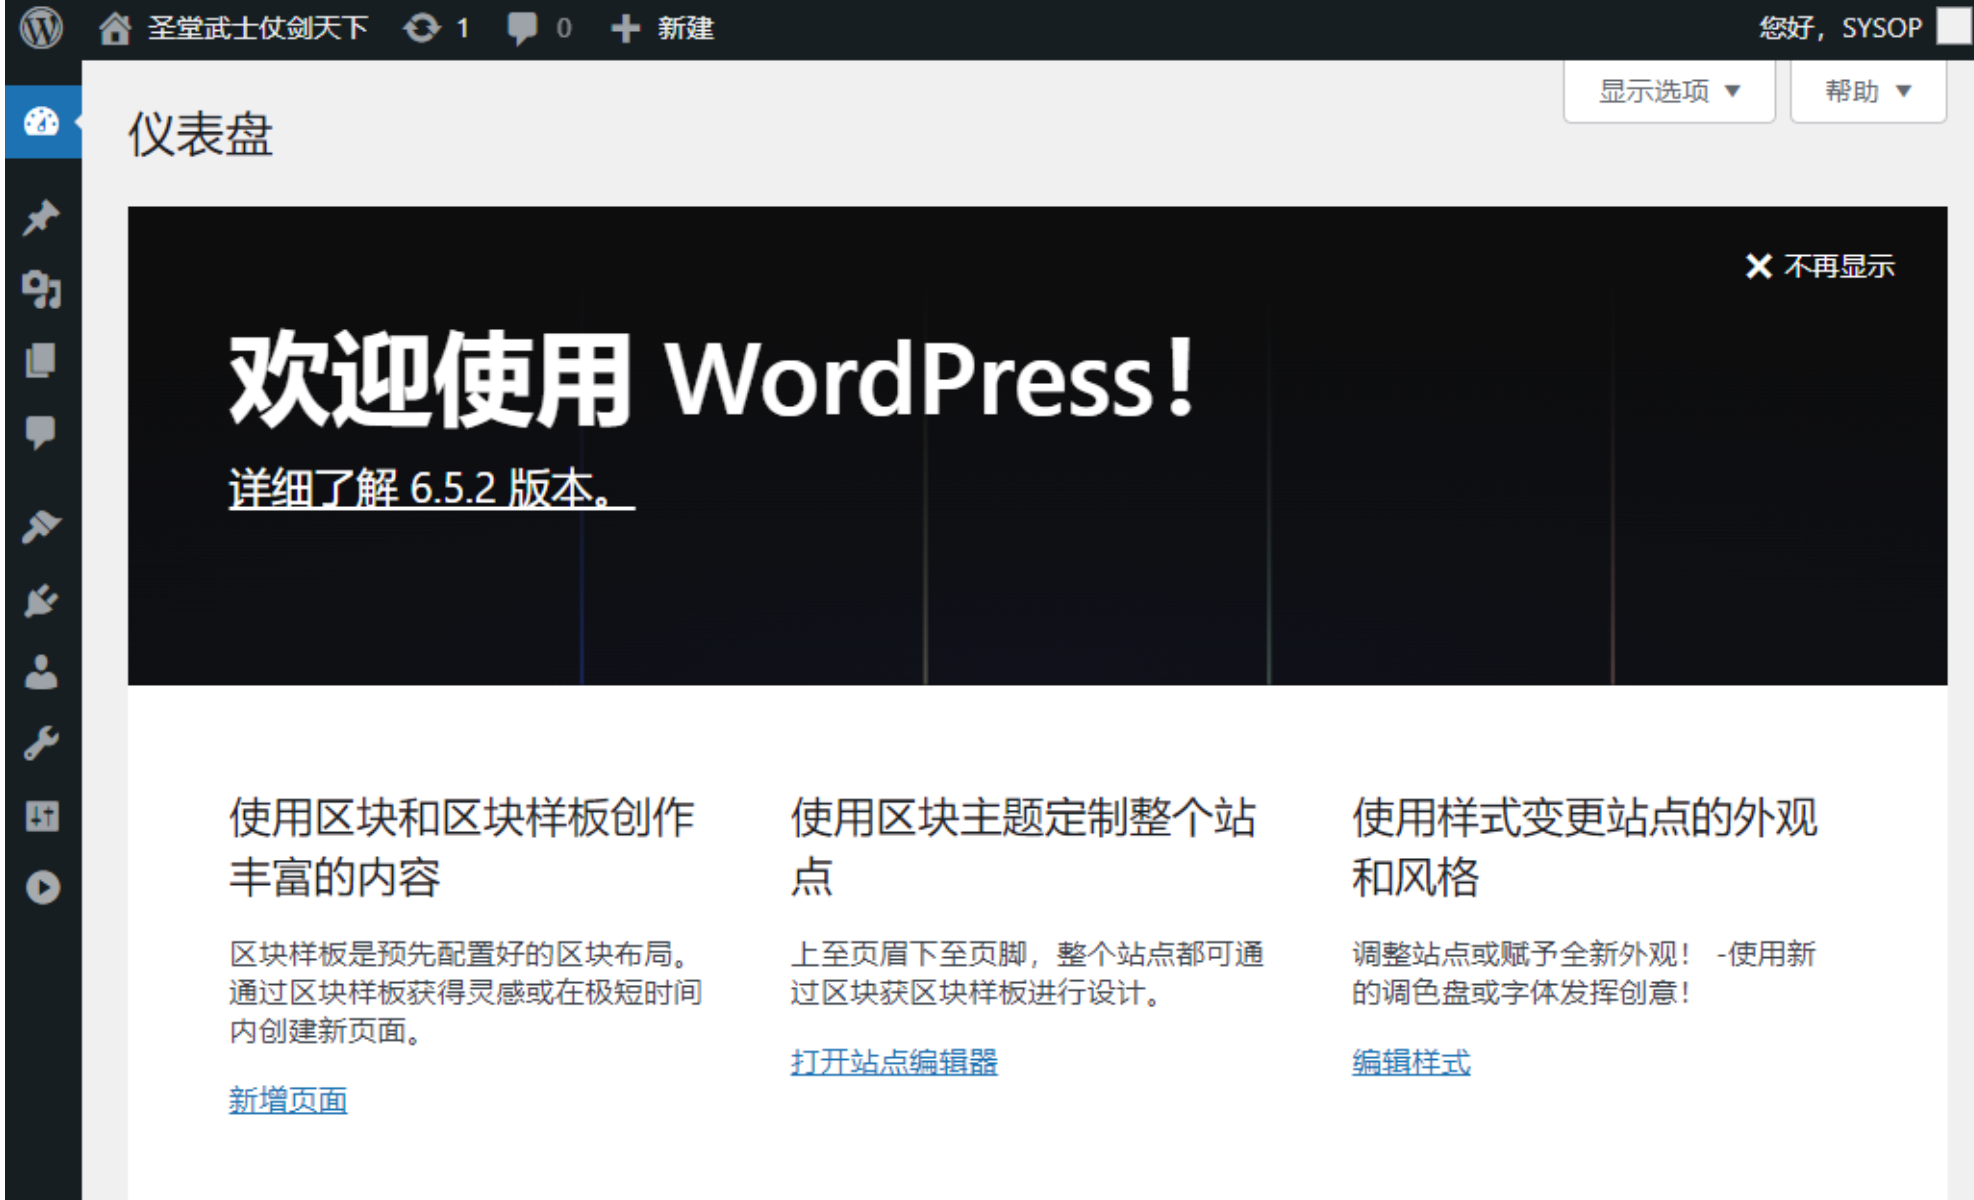This screenshot has width=1974, height=1200.
Task: Expand the 帮助 help dropdown
Action: pyautogui.click(x=1867, y=92)
